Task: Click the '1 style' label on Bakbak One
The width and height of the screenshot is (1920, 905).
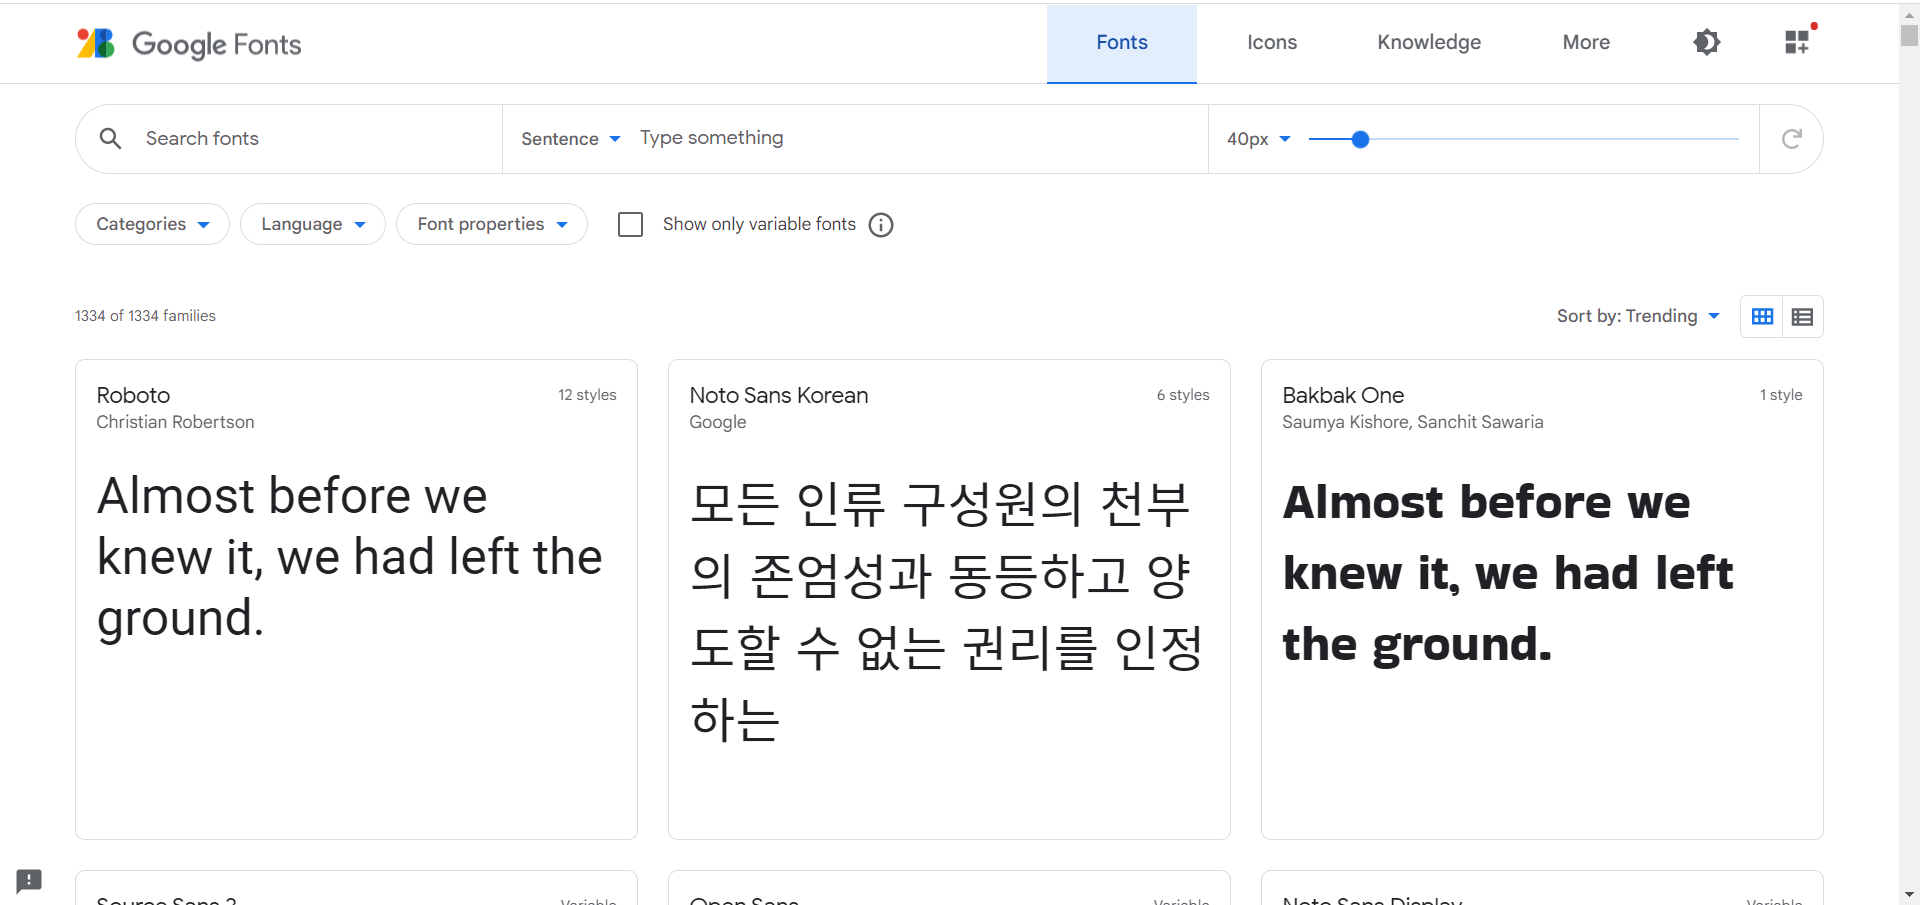Action: [x=1781, y=395]
